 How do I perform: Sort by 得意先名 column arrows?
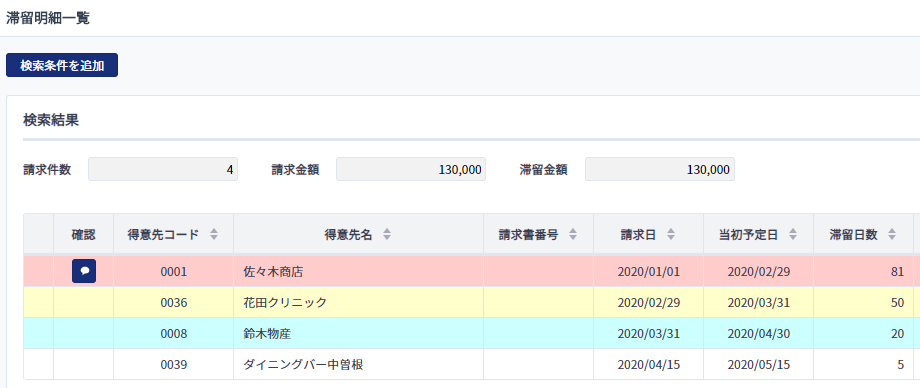pos(387,235)
